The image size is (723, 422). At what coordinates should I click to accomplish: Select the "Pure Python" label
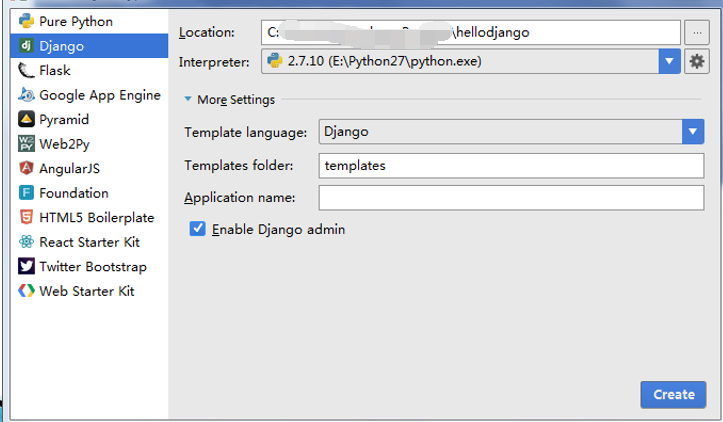pos(76,22)
